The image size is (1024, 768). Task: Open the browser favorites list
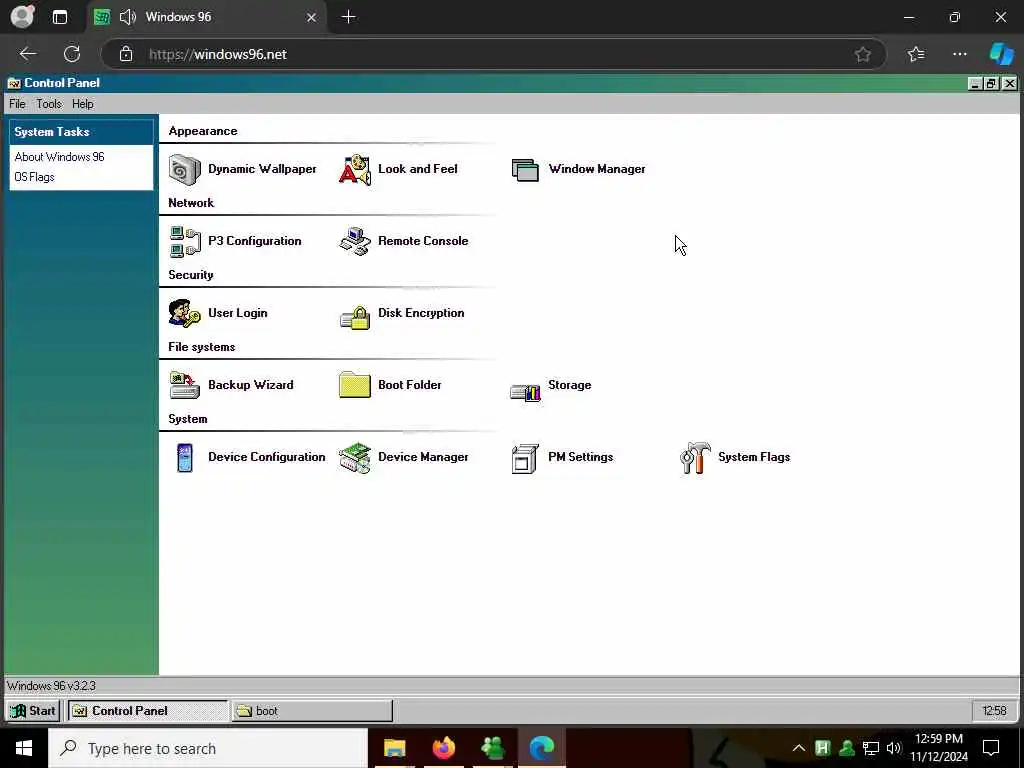point(916,54)
